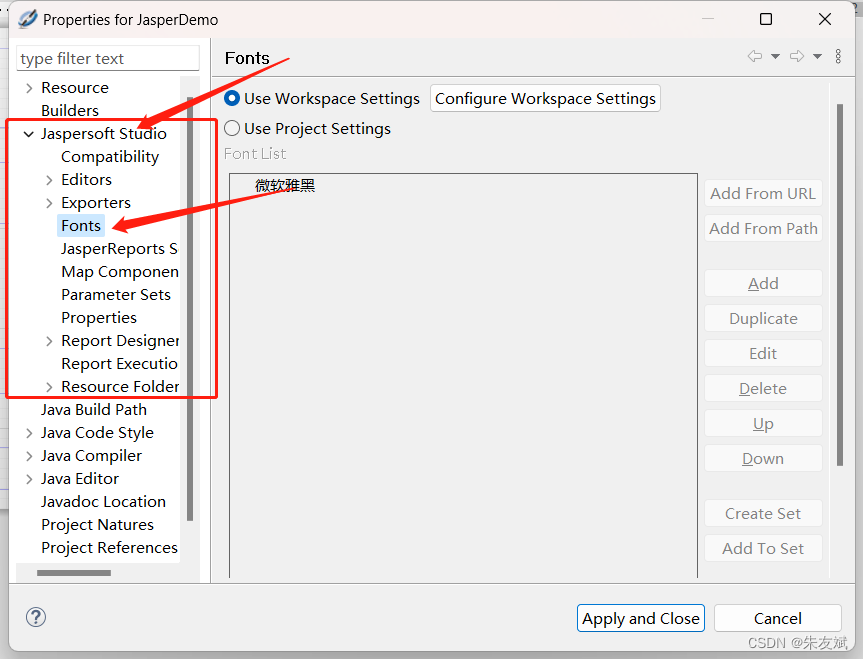Click the Add font button

[x=763, y=284]
